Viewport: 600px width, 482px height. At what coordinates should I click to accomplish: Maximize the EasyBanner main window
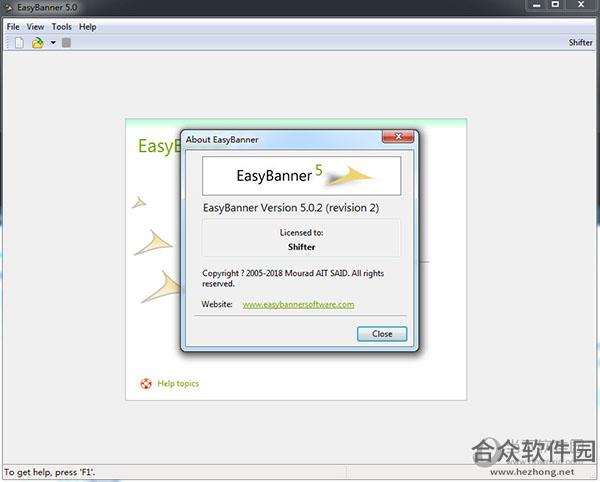[x=555, y=5]
